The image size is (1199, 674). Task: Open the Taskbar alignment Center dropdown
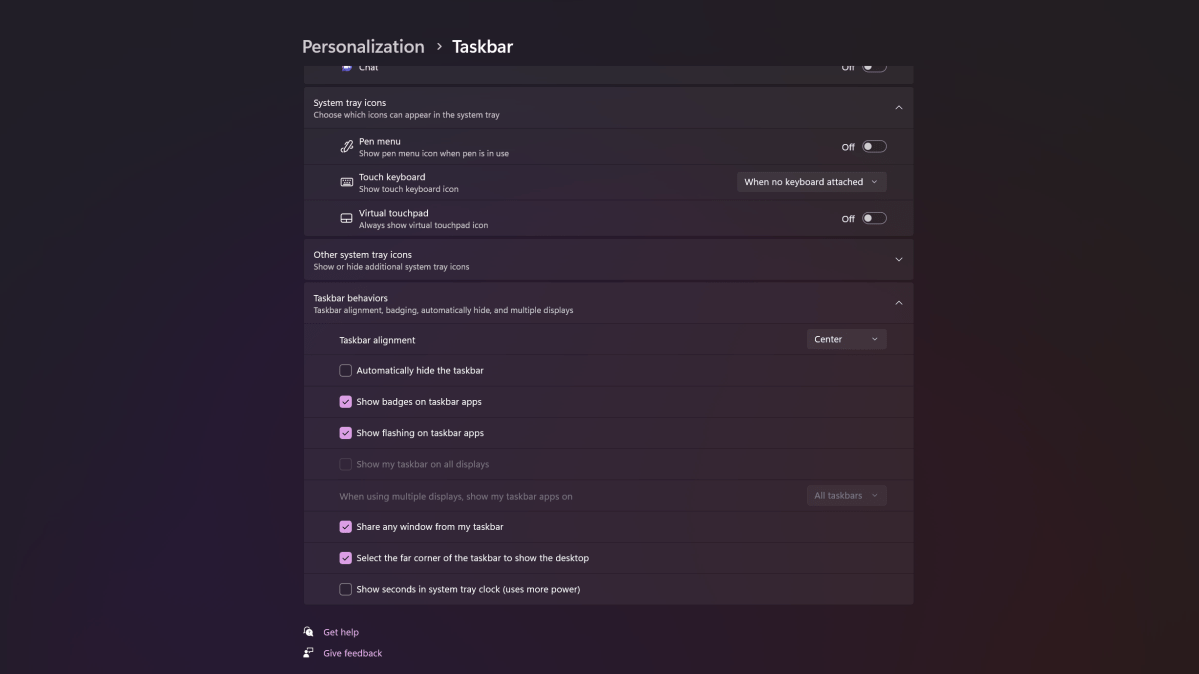[x=846, y=339]
